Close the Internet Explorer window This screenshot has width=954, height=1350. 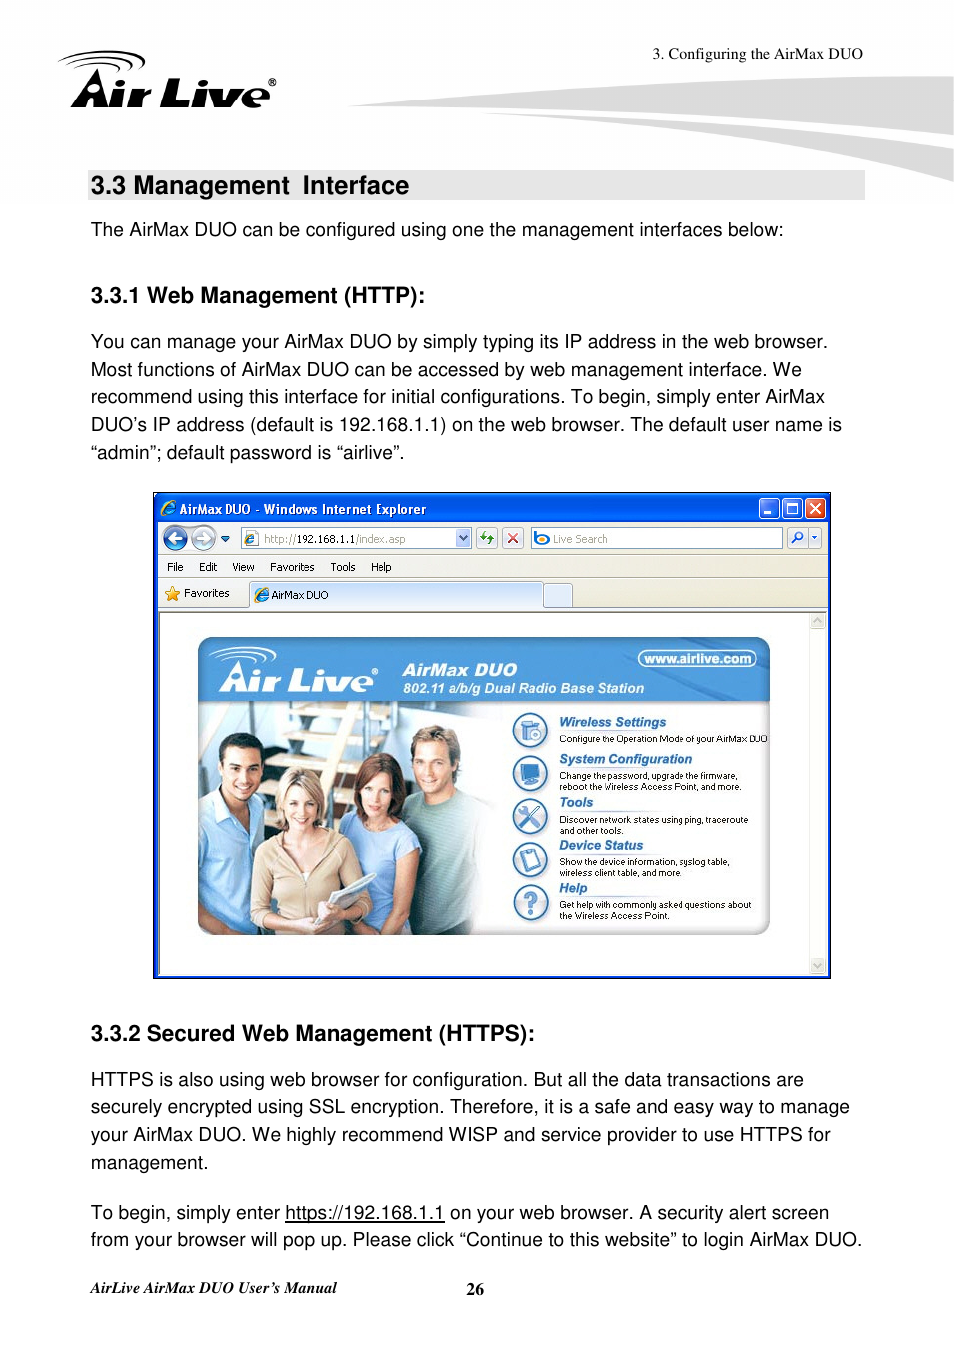coord(816,509)
